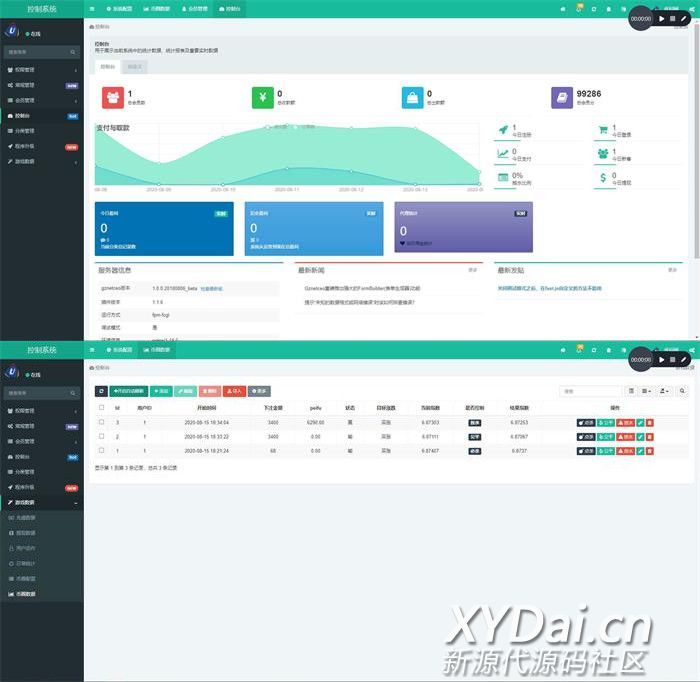The width and height of the screenshot is (700, 682).
Task: Click the red trash delete icon in row Id 1
Action: (650, 451)
